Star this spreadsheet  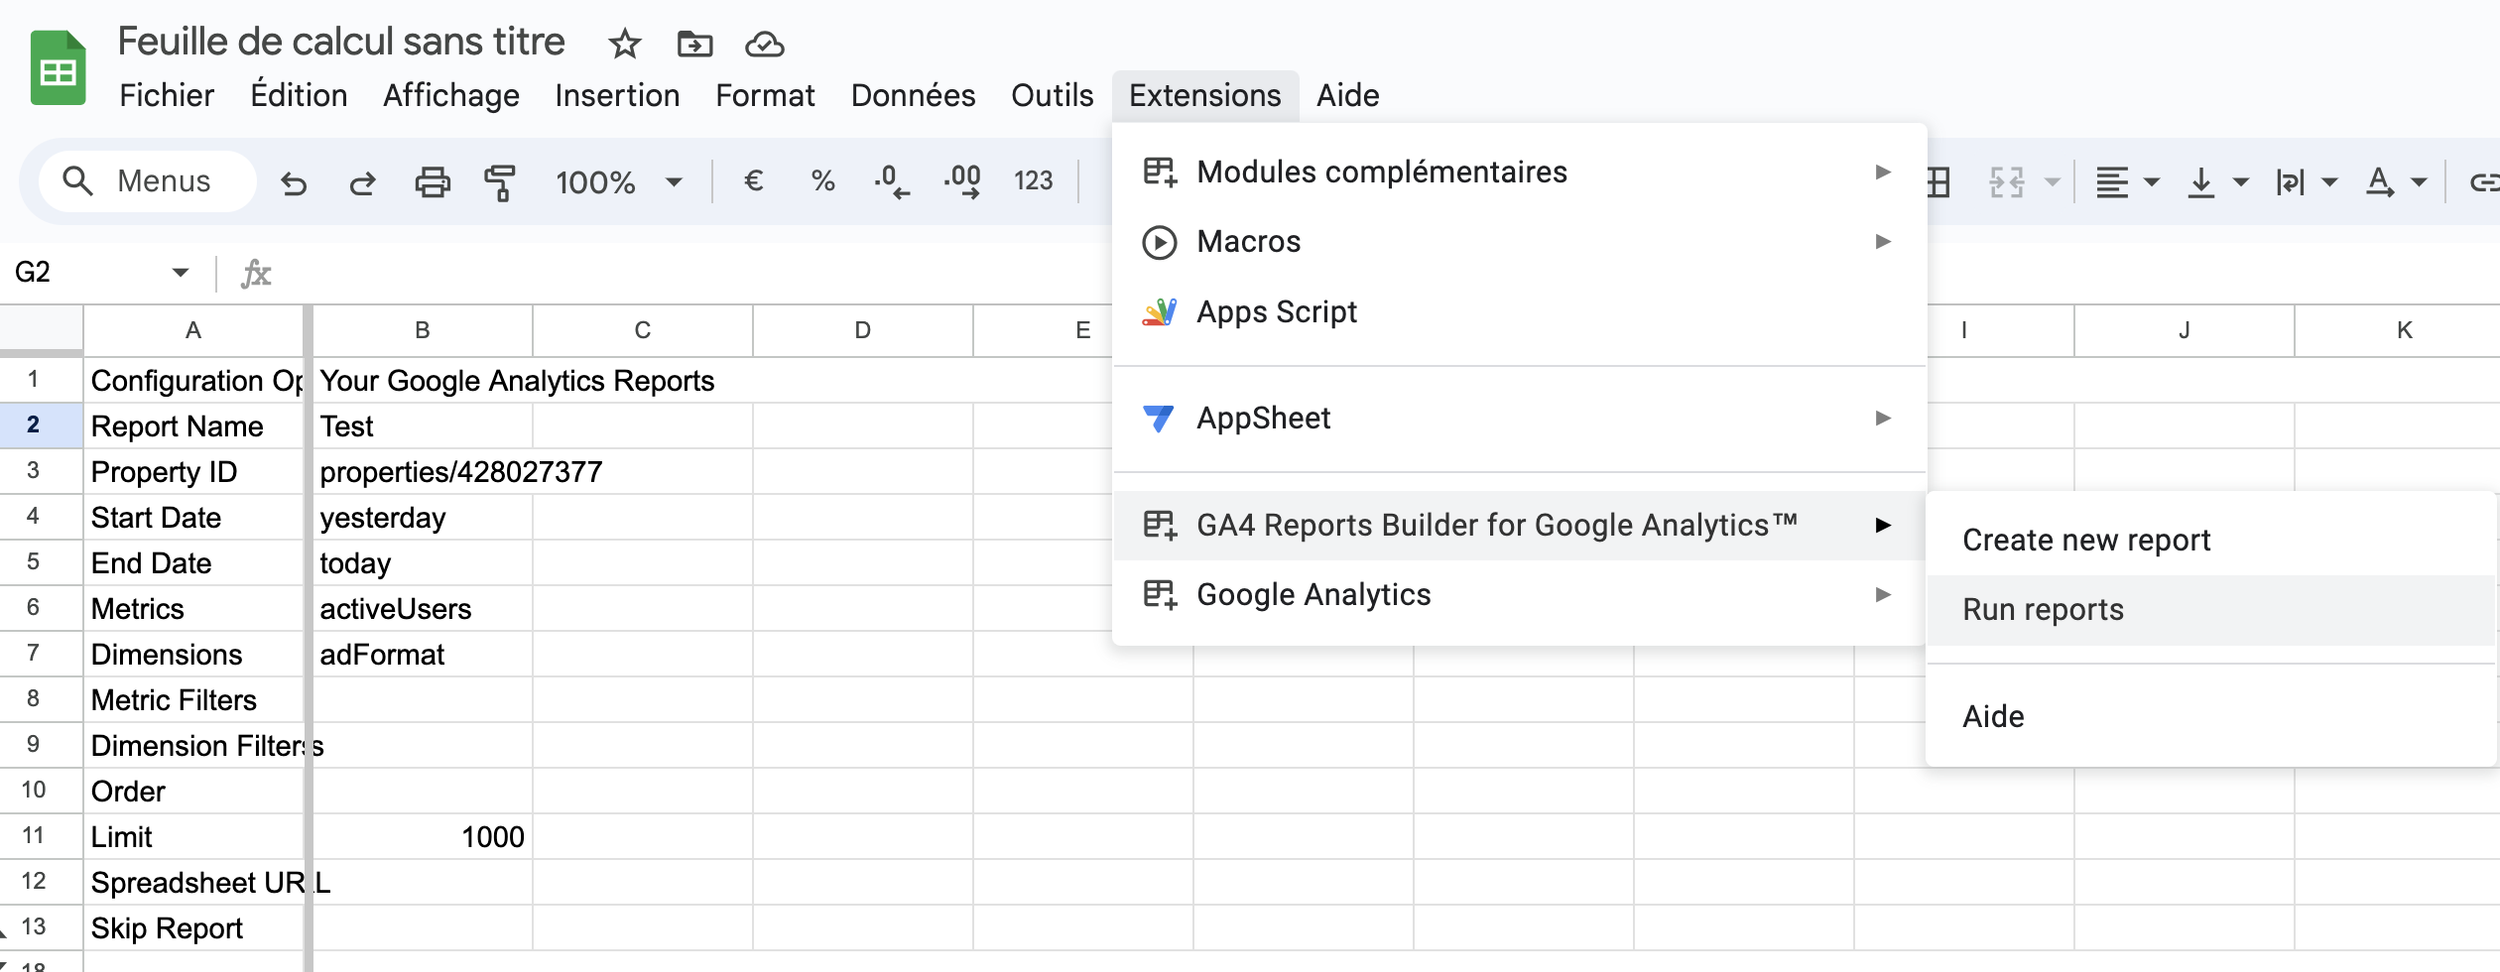625,44
